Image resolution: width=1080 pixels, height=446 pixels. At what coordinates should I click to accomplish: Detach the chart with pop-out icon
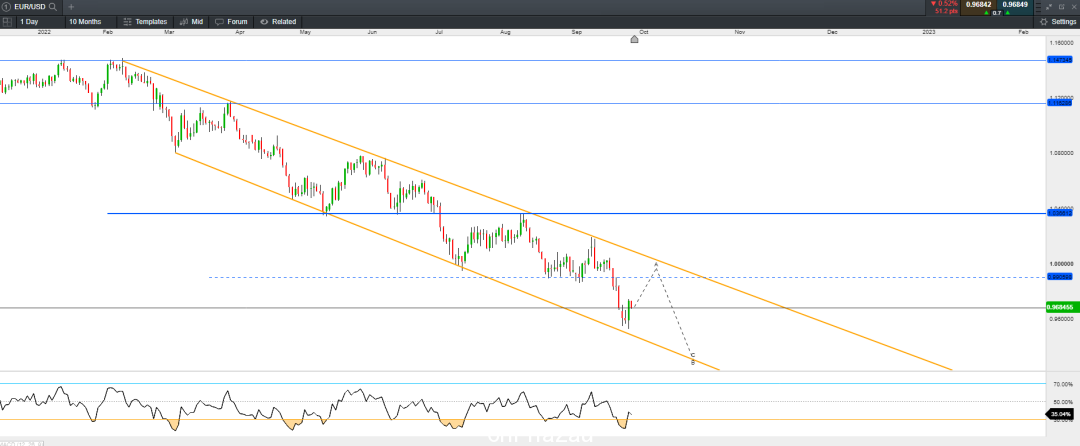tap(1061, 7)
